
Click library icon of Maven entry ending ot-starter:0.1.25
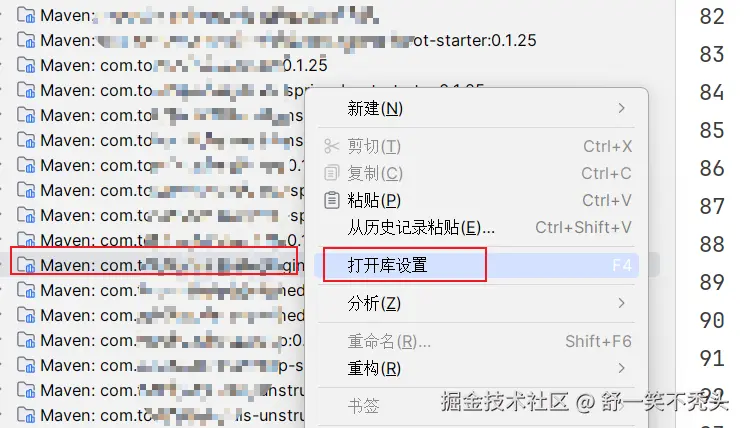pos(26,40)
